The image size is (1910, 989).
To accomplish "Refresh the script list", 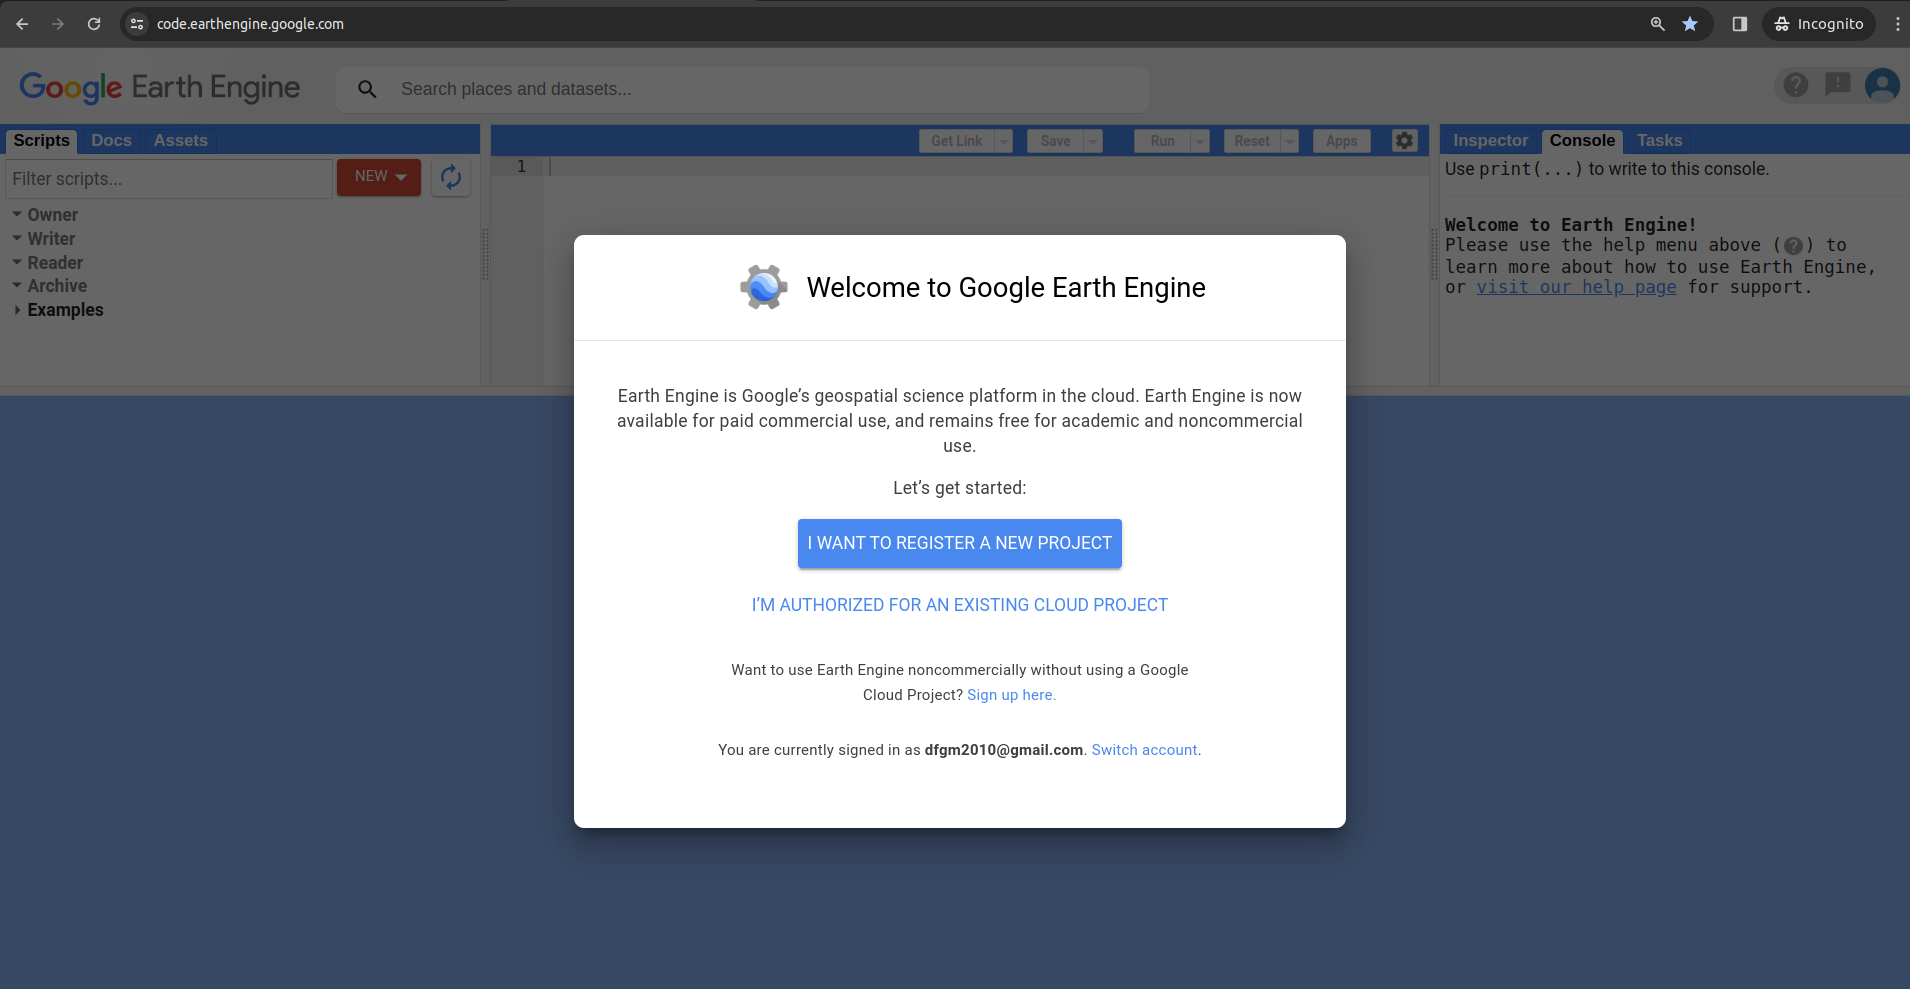I will pyautogui.click(x=451, y=177).
